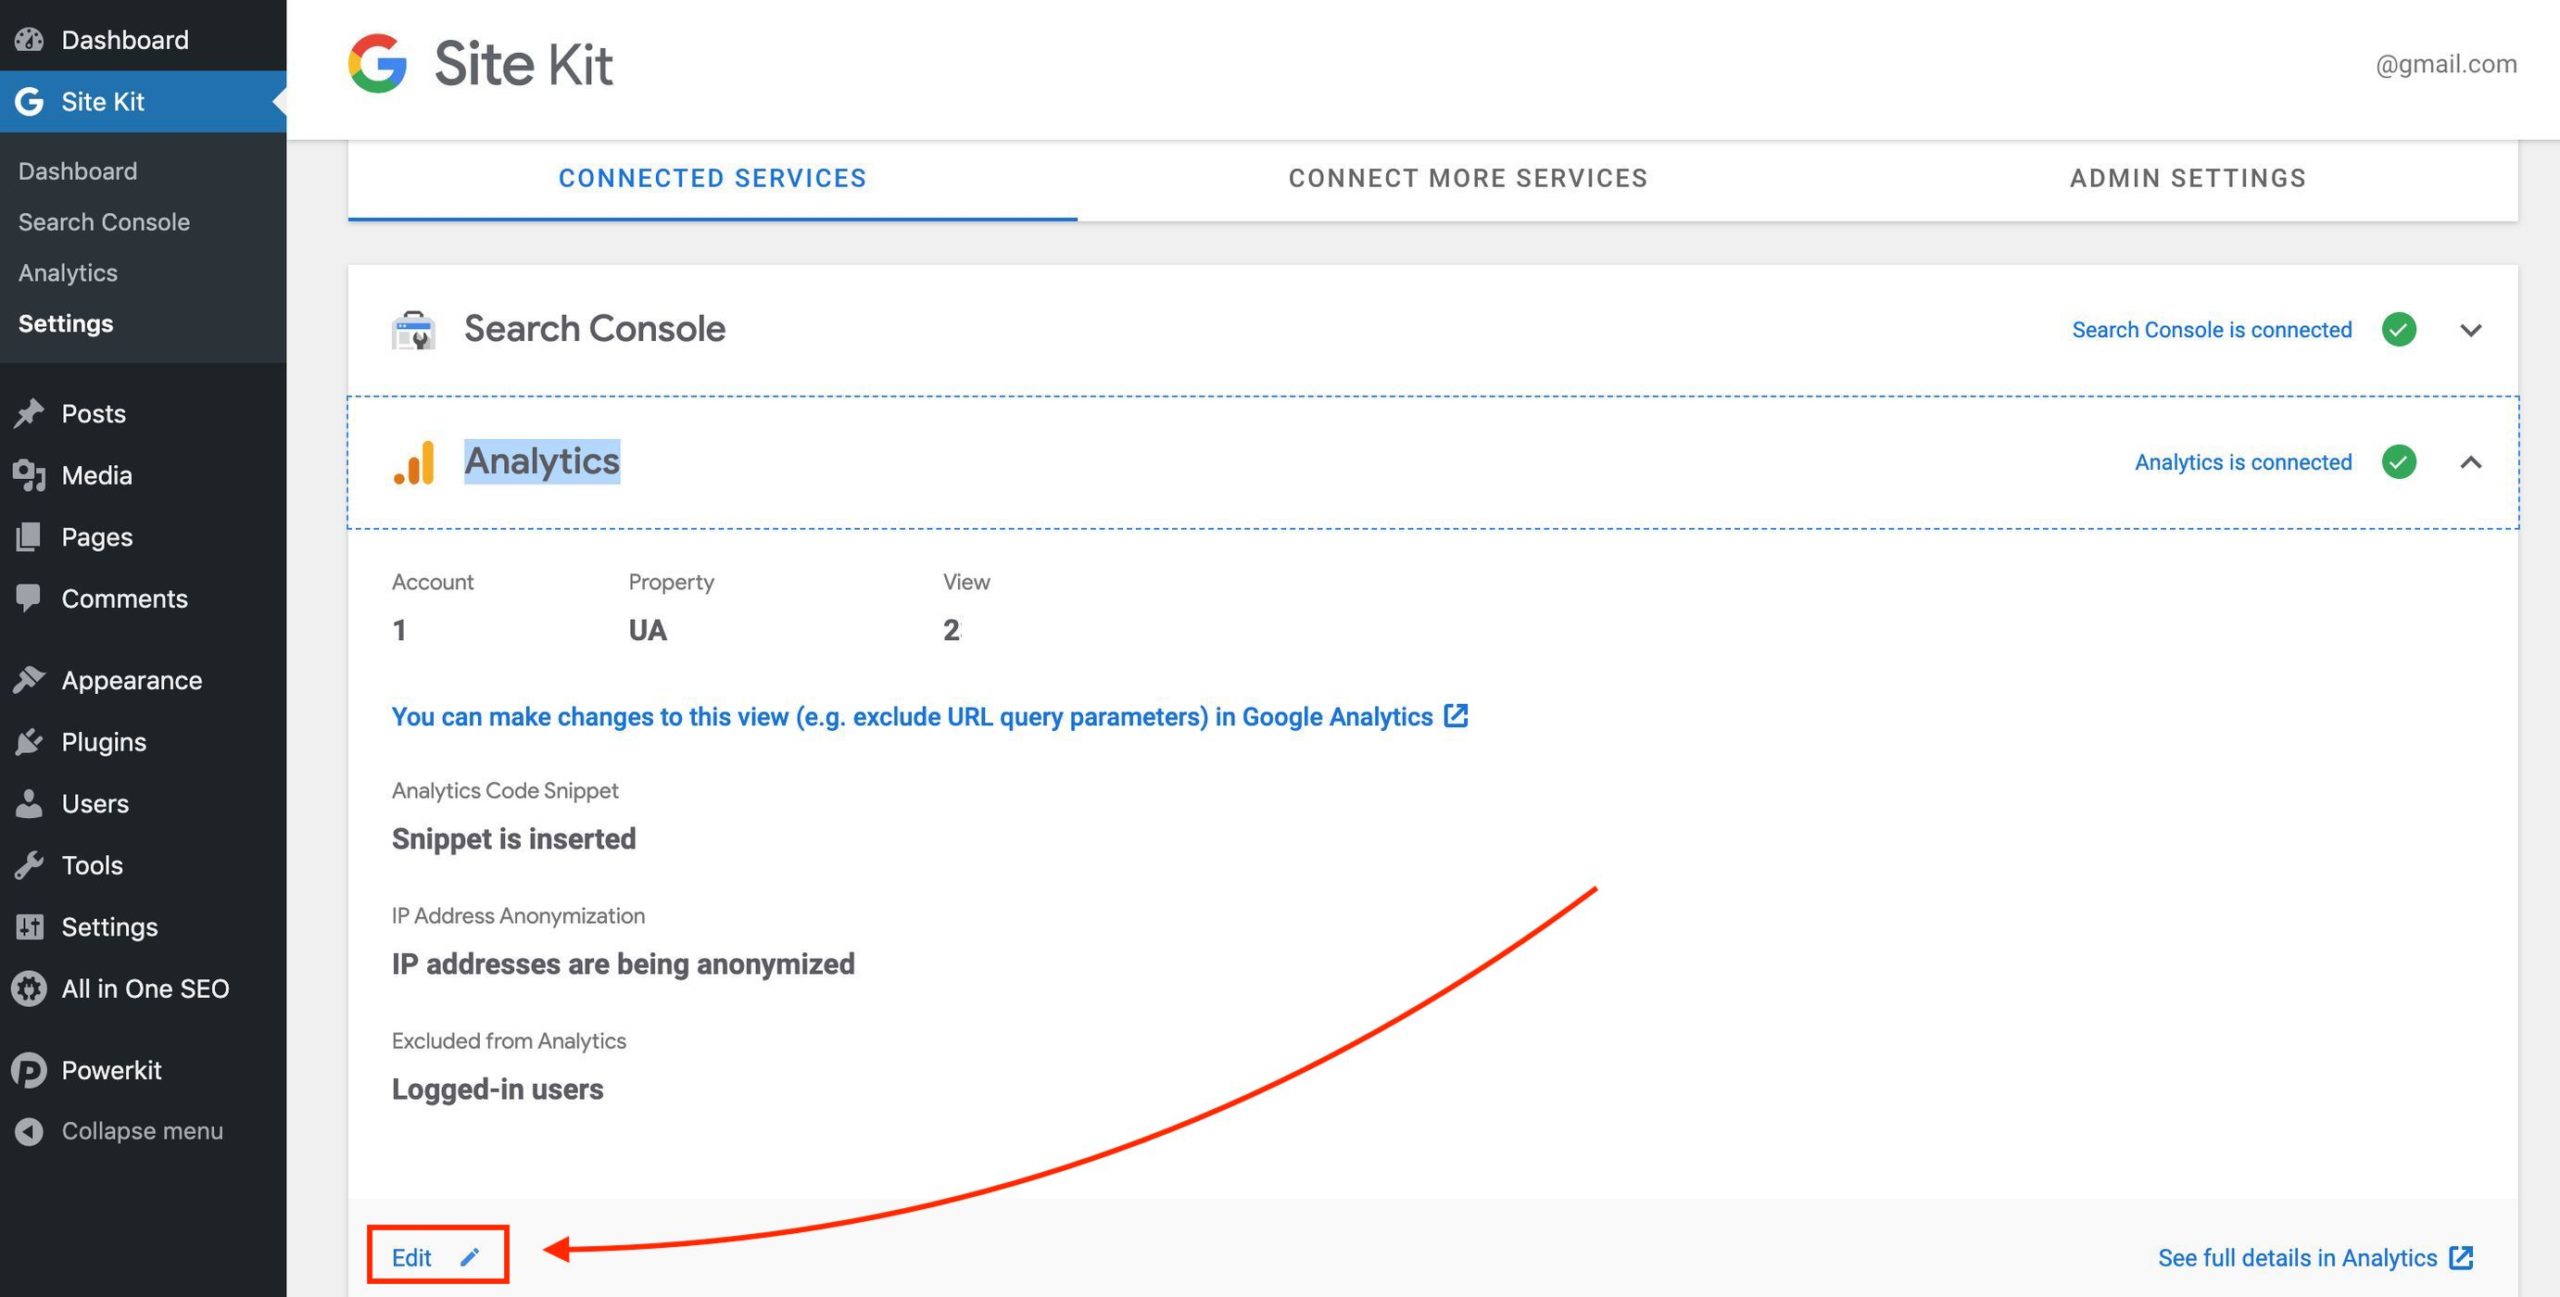The height and width of the screenshot is (1297, 2560).
Task: Click the Comments bubble icon
Action: pyautogui.click(x=29, y=598)
